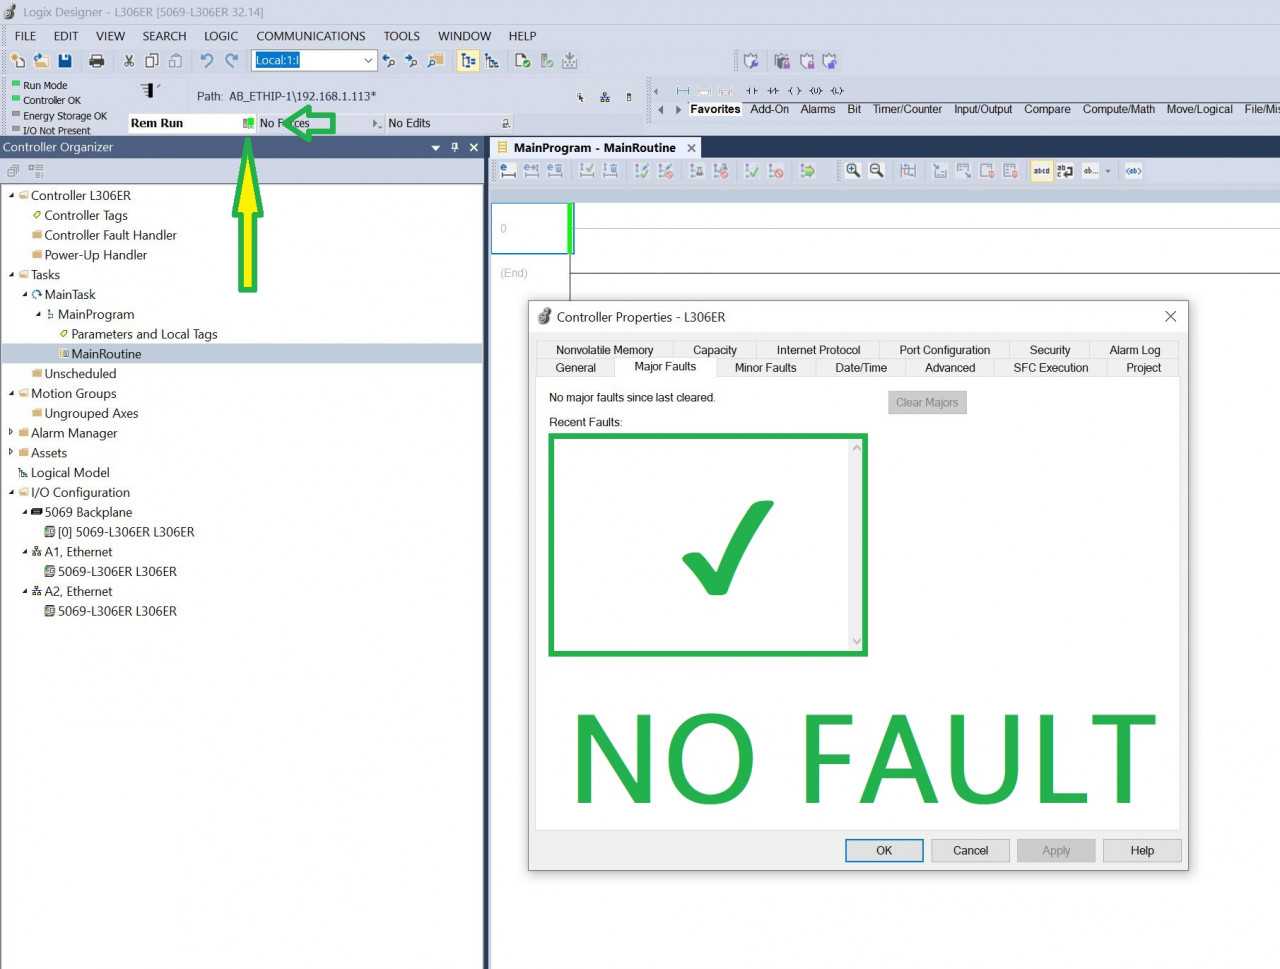
Task: Click the Save project disk icon
Action: [x=65, y=61]
